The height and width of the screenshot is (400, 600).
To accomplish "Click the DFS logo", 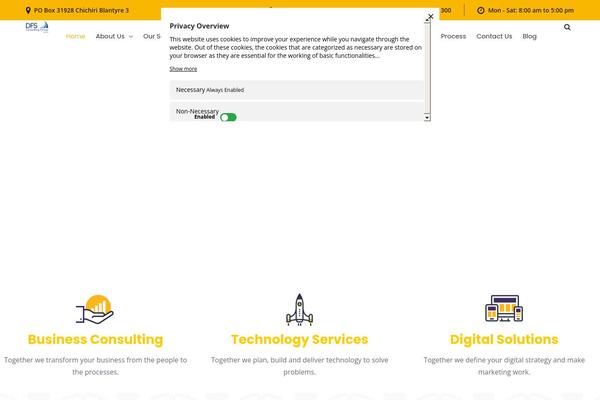I will 37,27.
